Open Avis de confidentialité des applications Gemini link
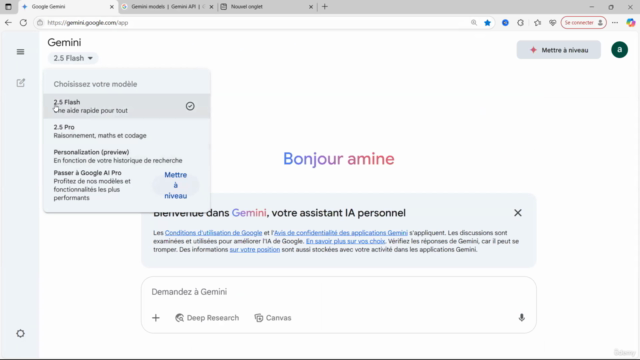The width and height of the screenshot is (640, 360). (x=340, y=233)
